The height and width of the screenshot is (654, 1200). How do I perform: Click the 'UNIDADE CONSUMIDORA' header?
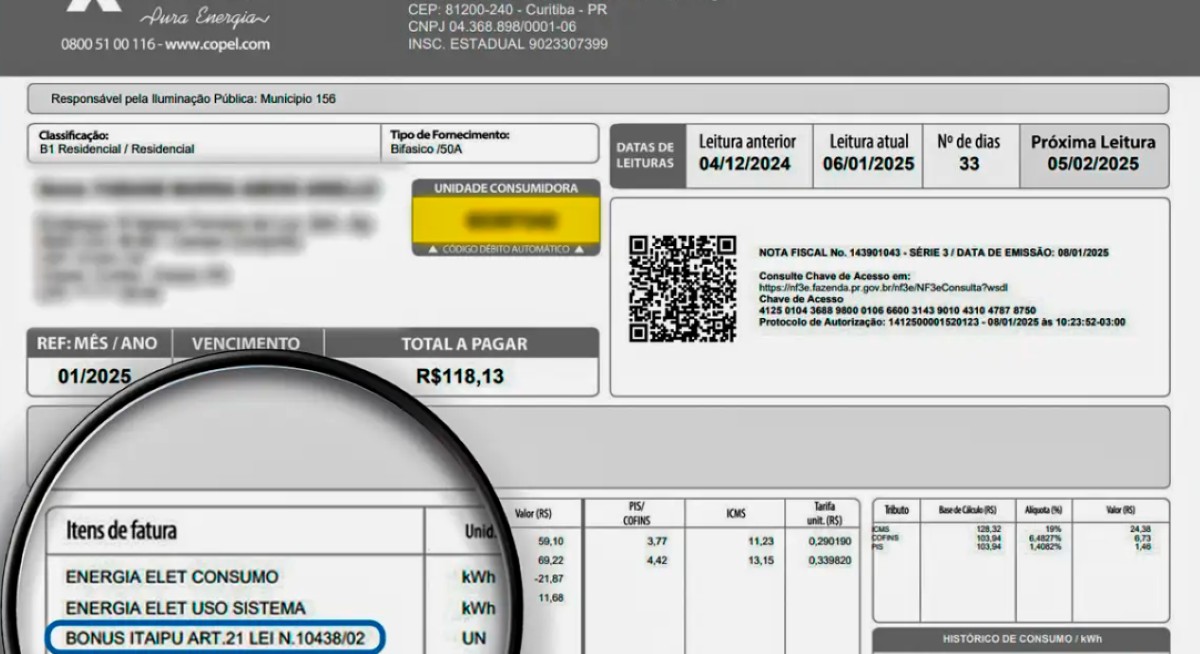506,188
